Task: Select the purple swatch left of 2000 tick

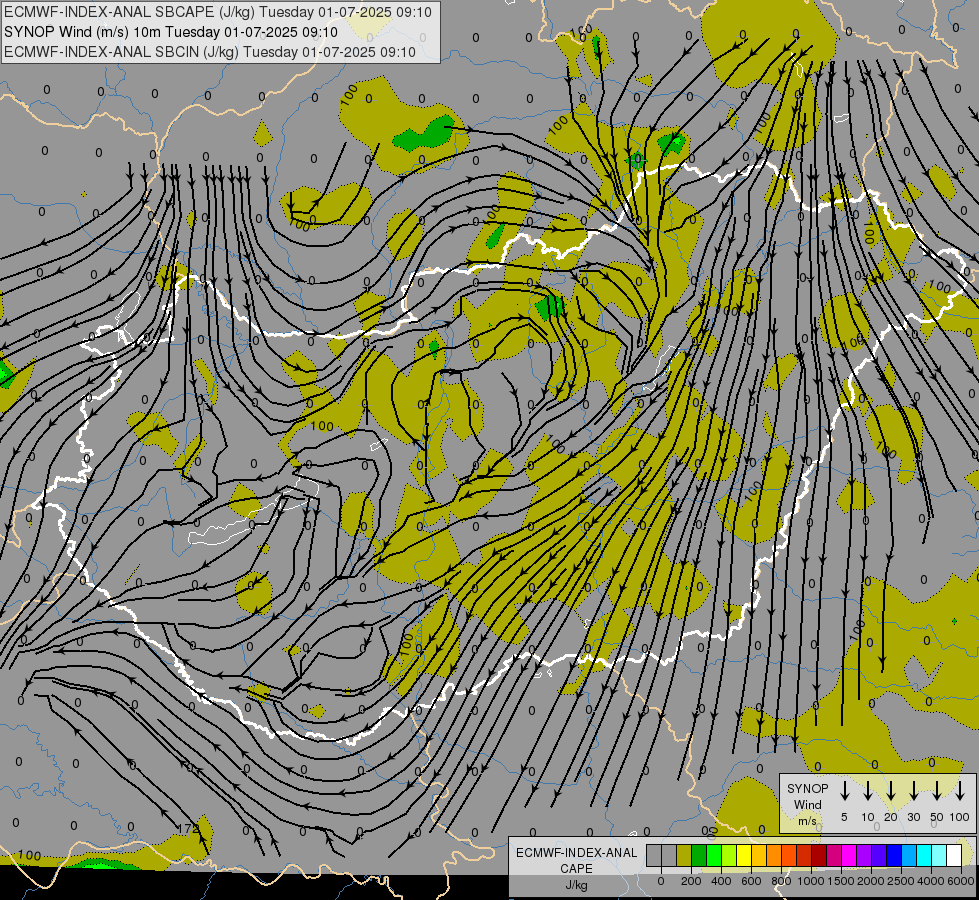Action: [864, 856]
